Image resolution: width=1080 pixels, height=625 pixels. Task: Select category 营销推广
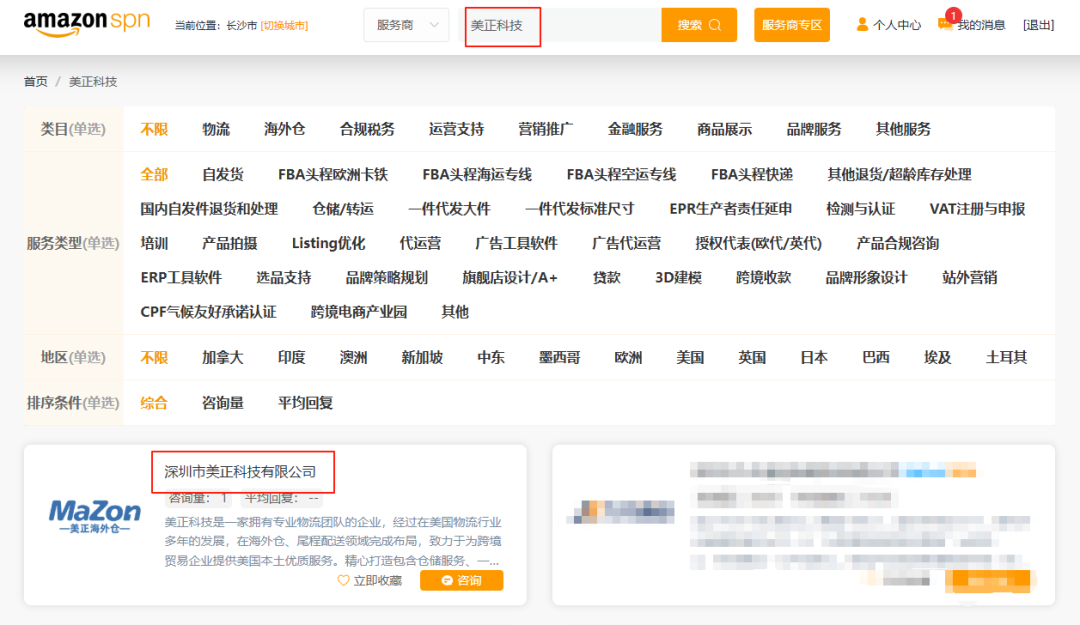[546, 129]
